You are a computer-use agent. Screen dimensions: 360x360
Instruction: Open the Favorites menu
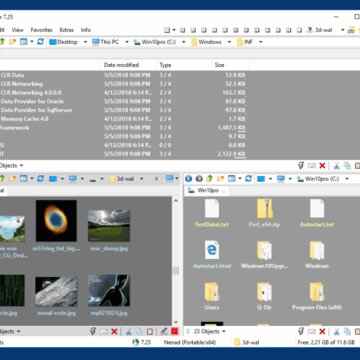click(42, 30)
